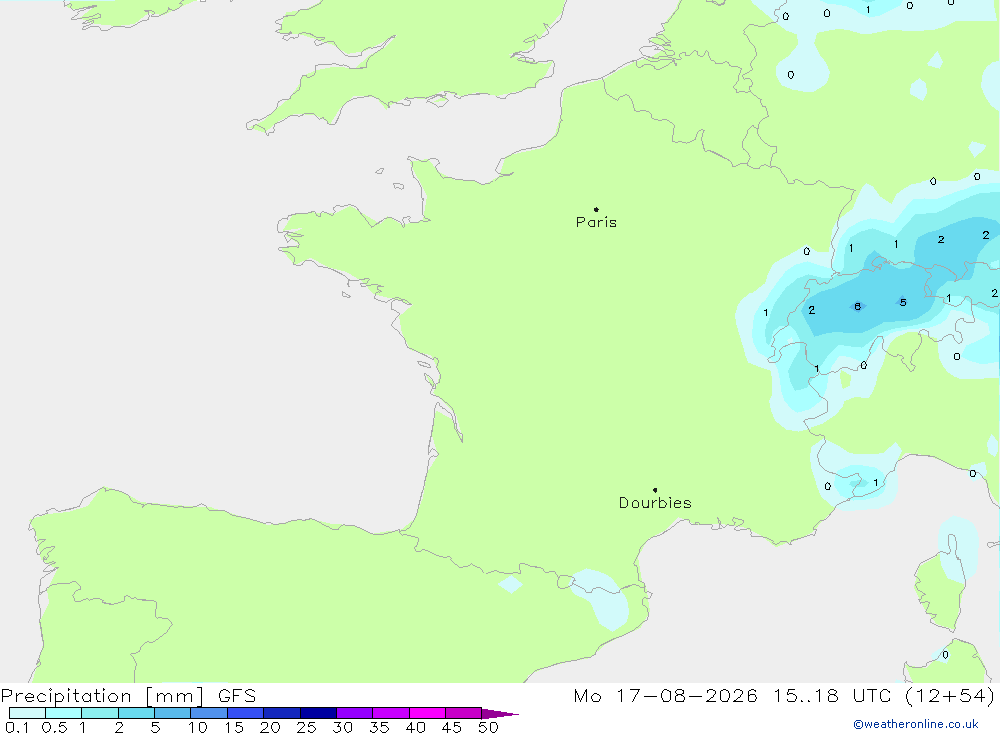Pick the 0.1–0.5 mm palest cyan legend swatch
The image size is (1000, 733).
27,713
